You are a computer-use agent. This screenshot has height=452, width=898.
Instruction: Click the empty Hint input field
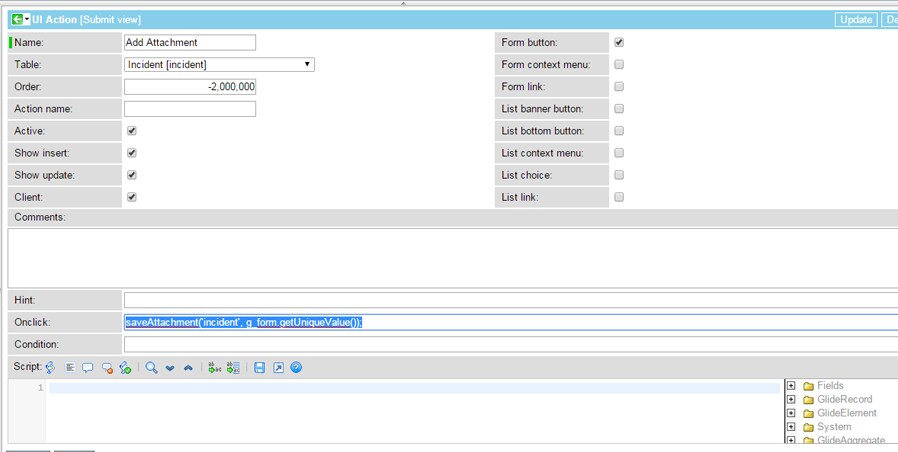(x=511, y=300)
